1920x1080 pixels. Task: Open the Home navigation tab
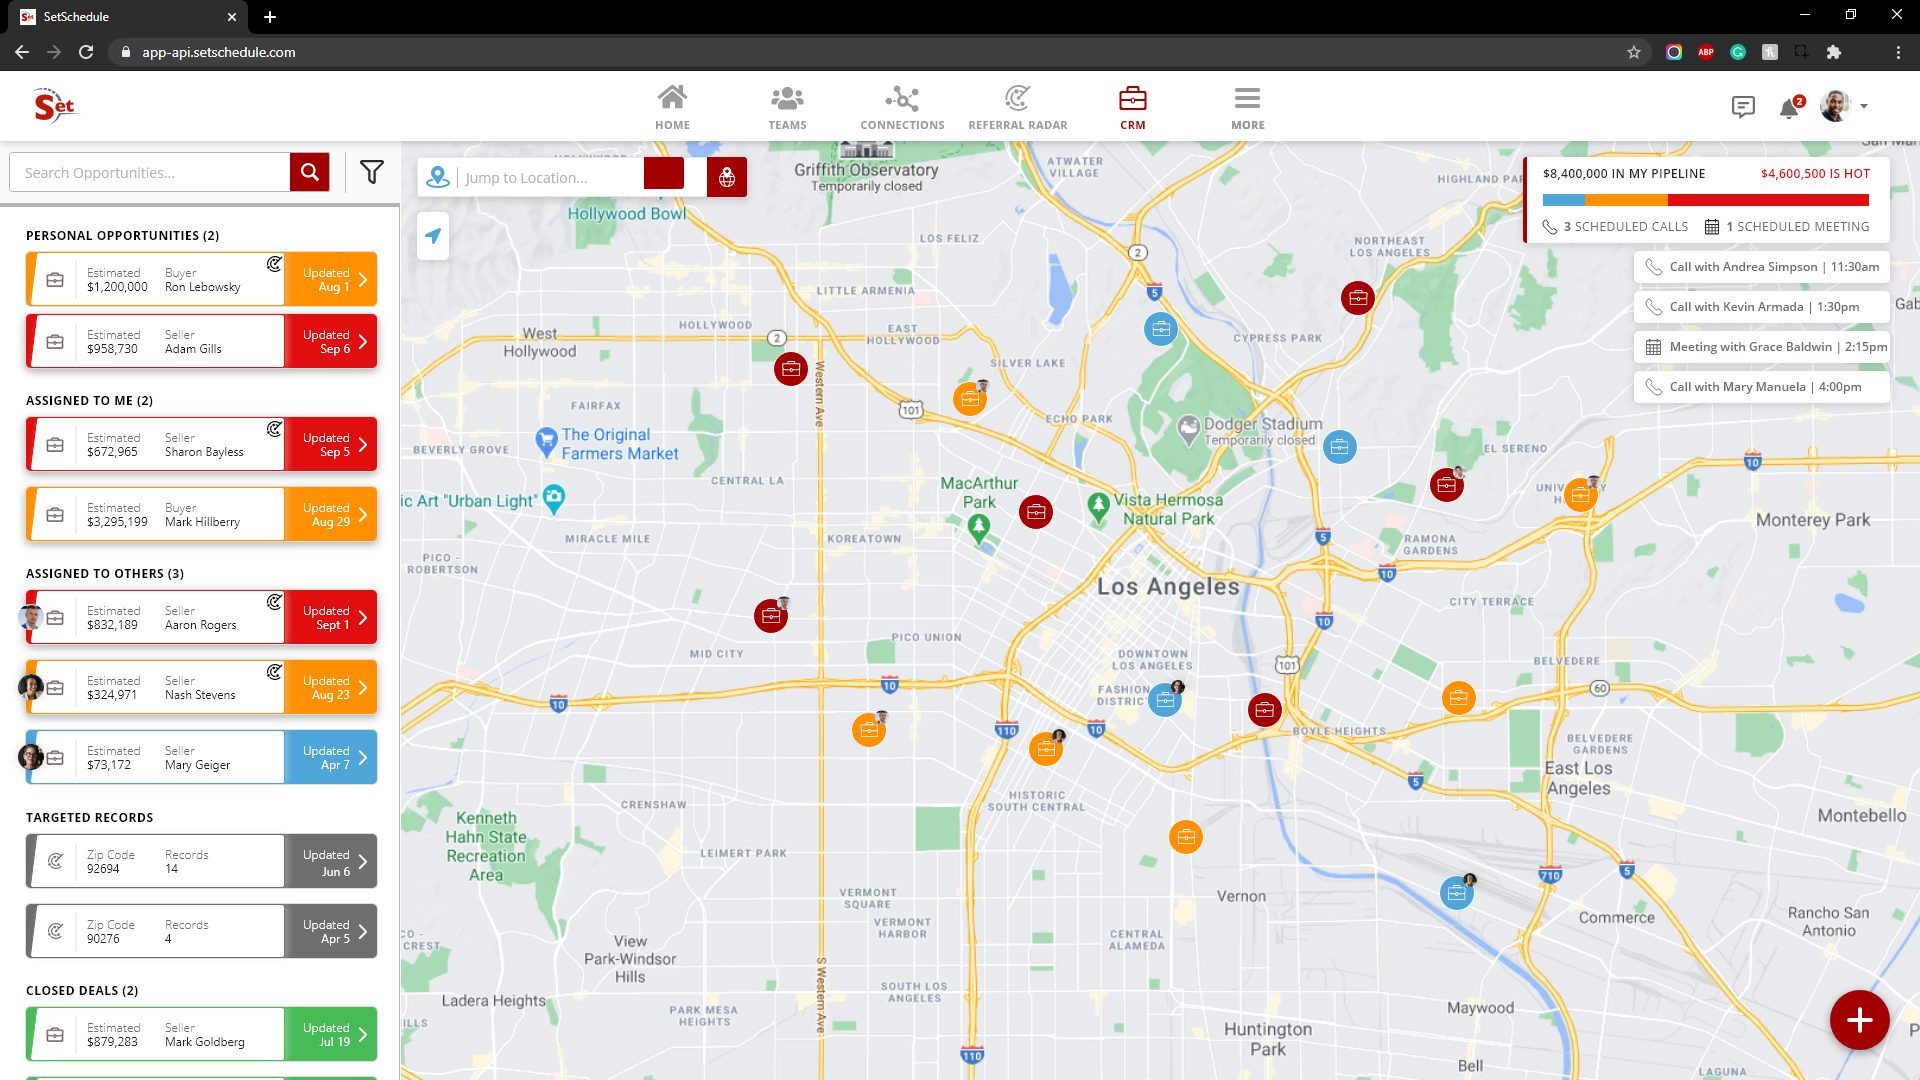click(x=672, y=108)
